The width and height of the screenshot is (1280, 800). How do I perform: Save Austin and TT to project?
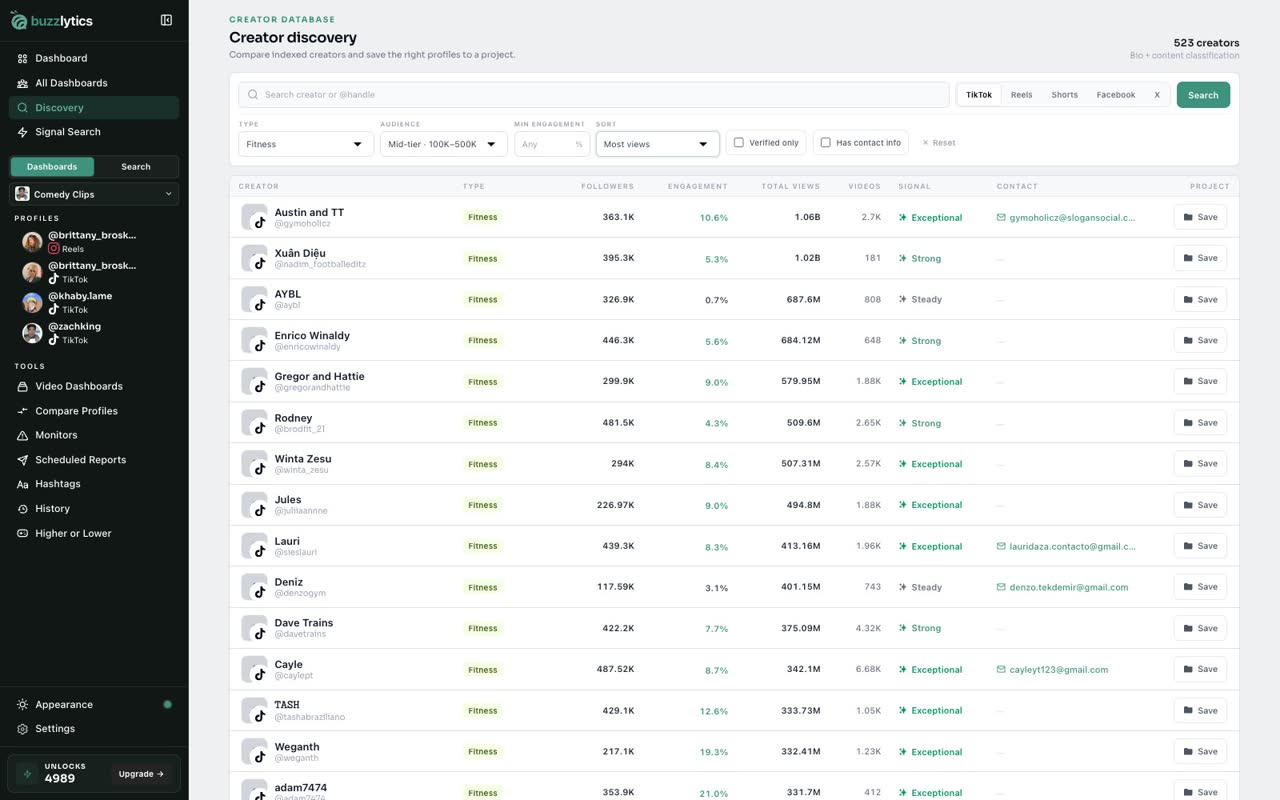tap(1200, 217)
